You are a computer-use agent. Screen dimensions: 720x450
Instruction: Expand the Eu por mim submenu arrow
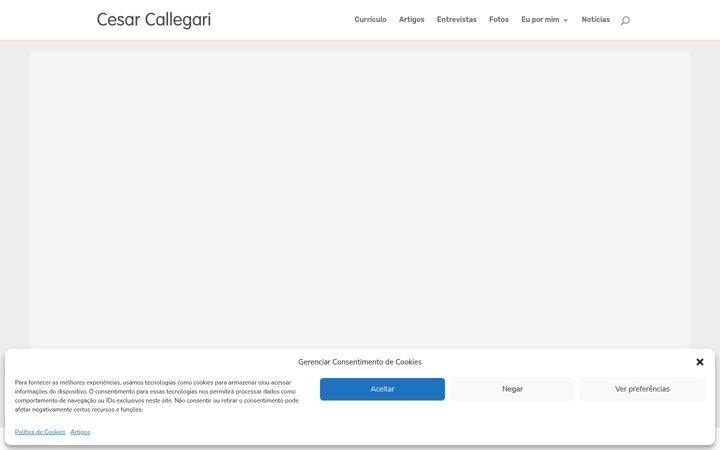coord(565,20)
